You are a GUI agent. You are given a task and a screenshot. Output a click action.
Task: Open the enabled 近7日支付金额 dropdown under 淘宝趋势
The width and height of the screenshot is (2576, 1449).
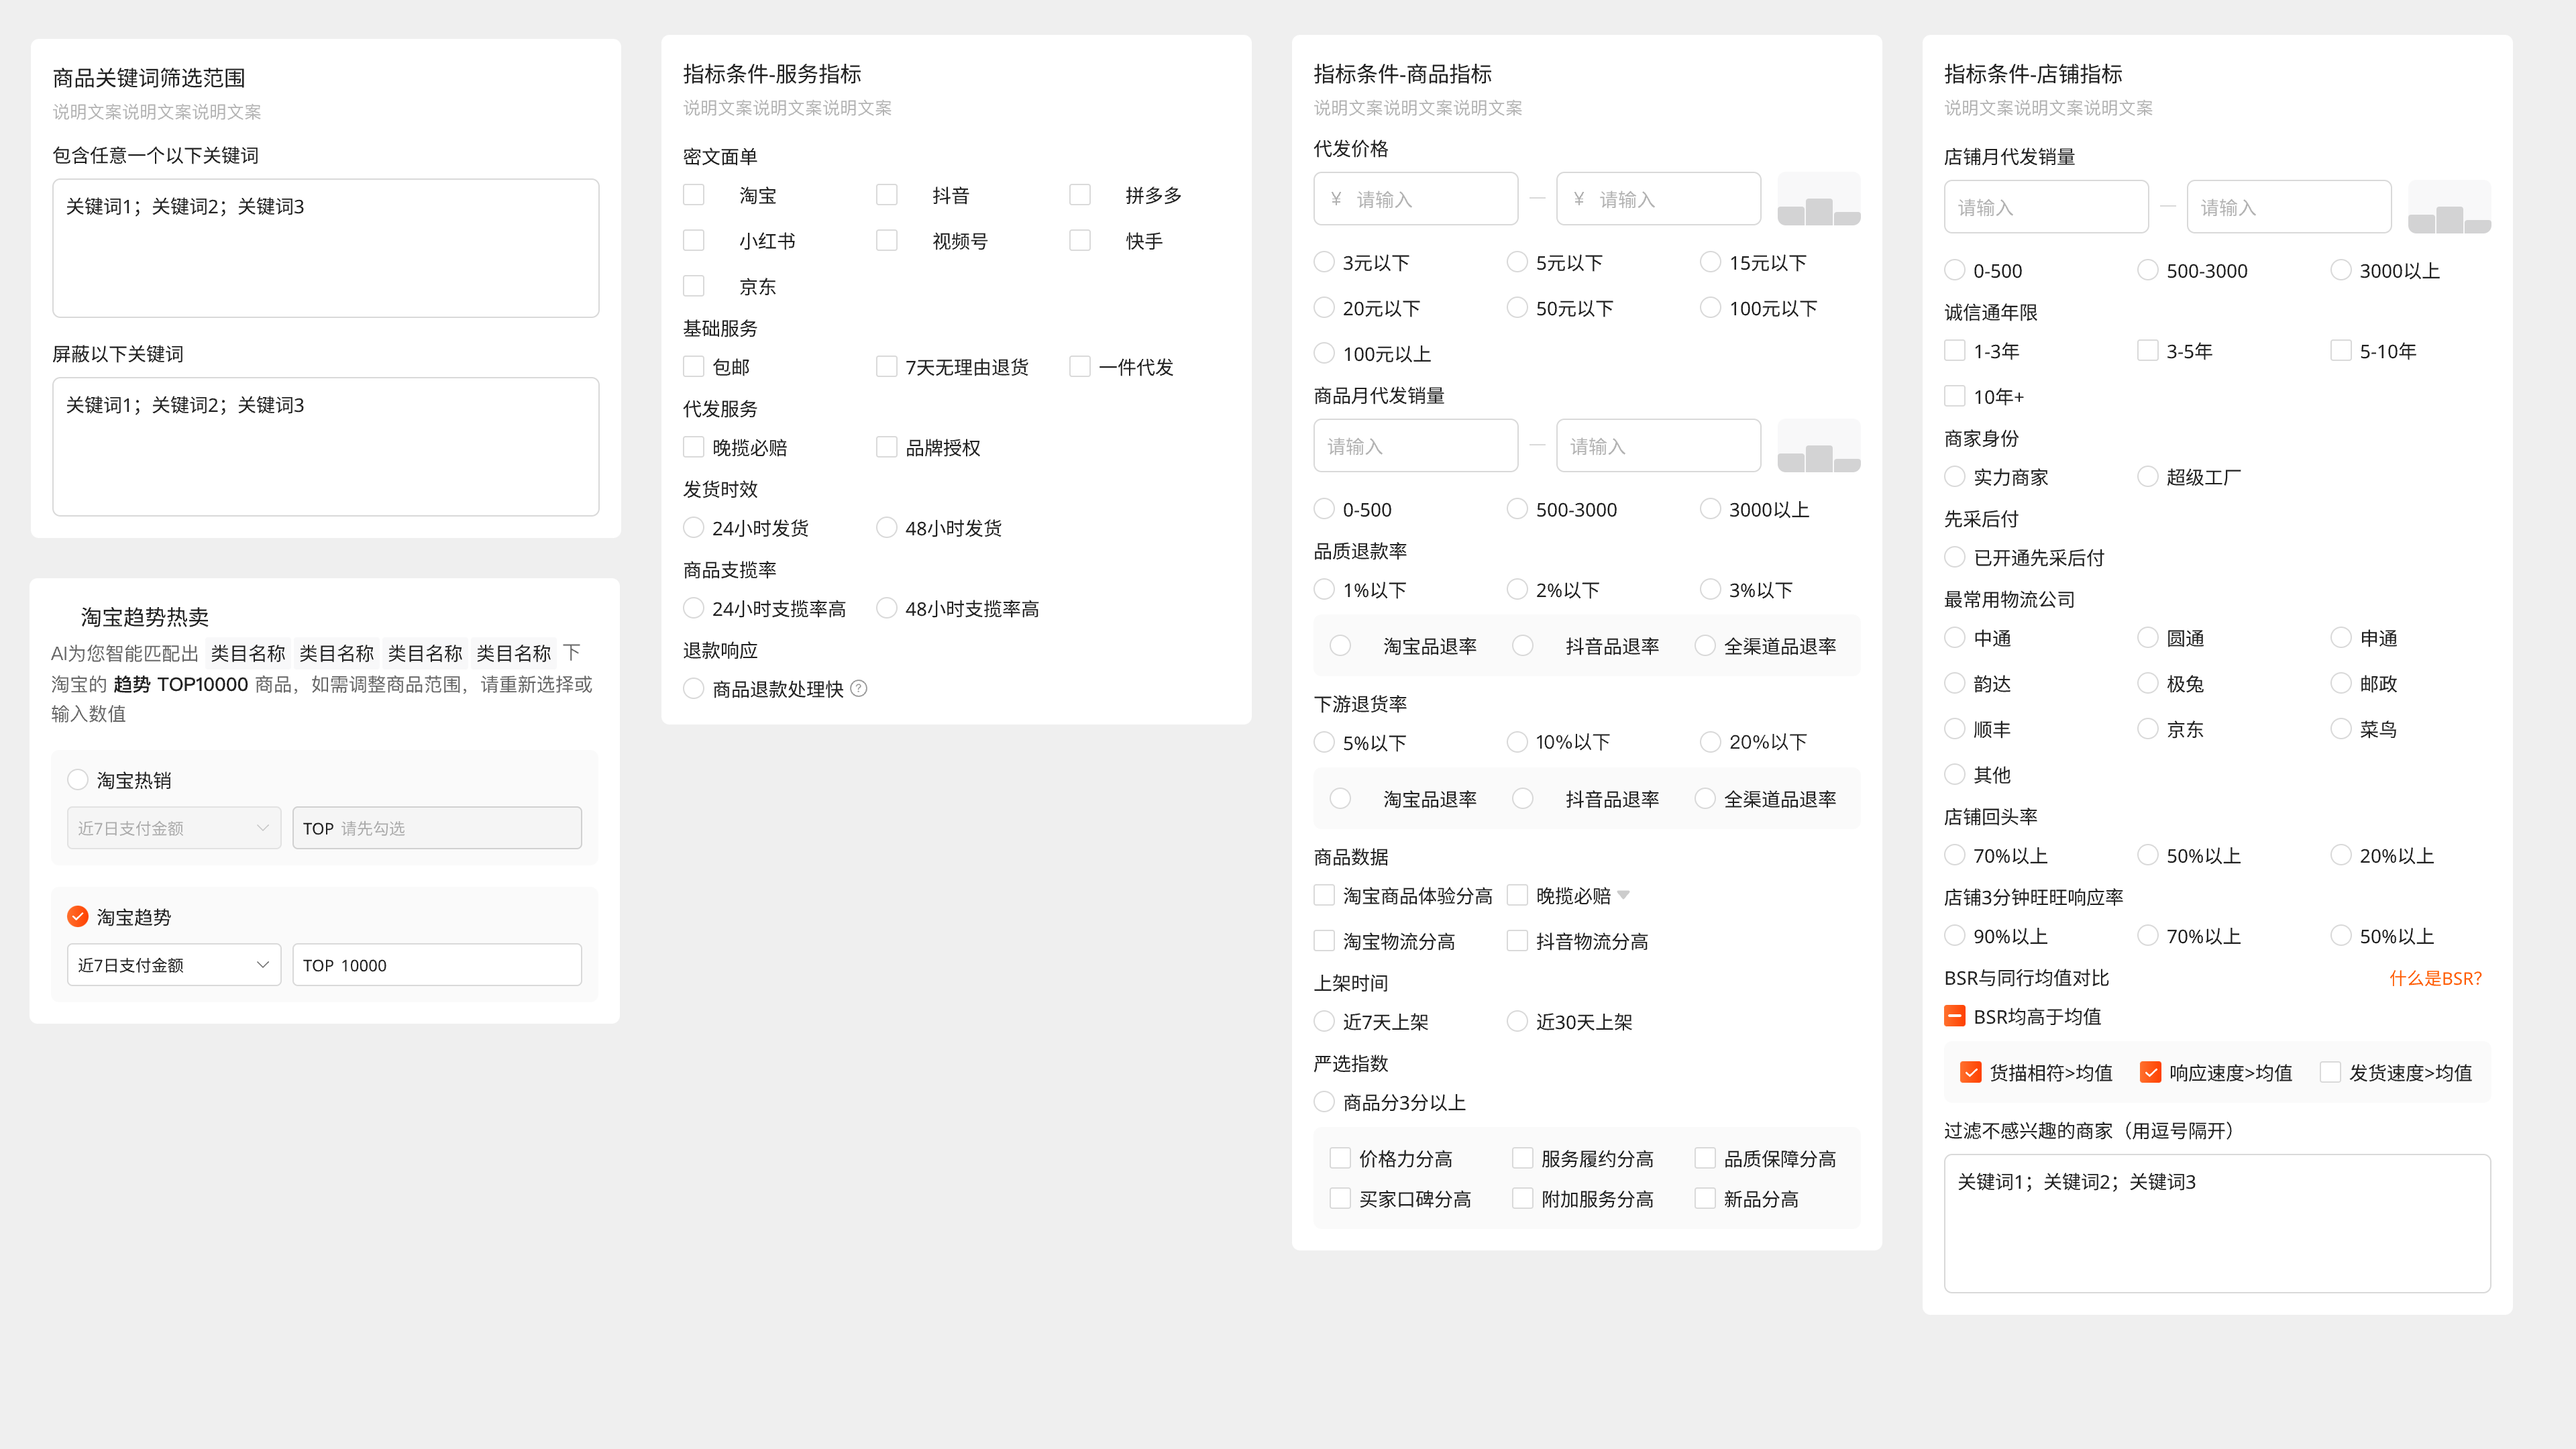(174, 965)
